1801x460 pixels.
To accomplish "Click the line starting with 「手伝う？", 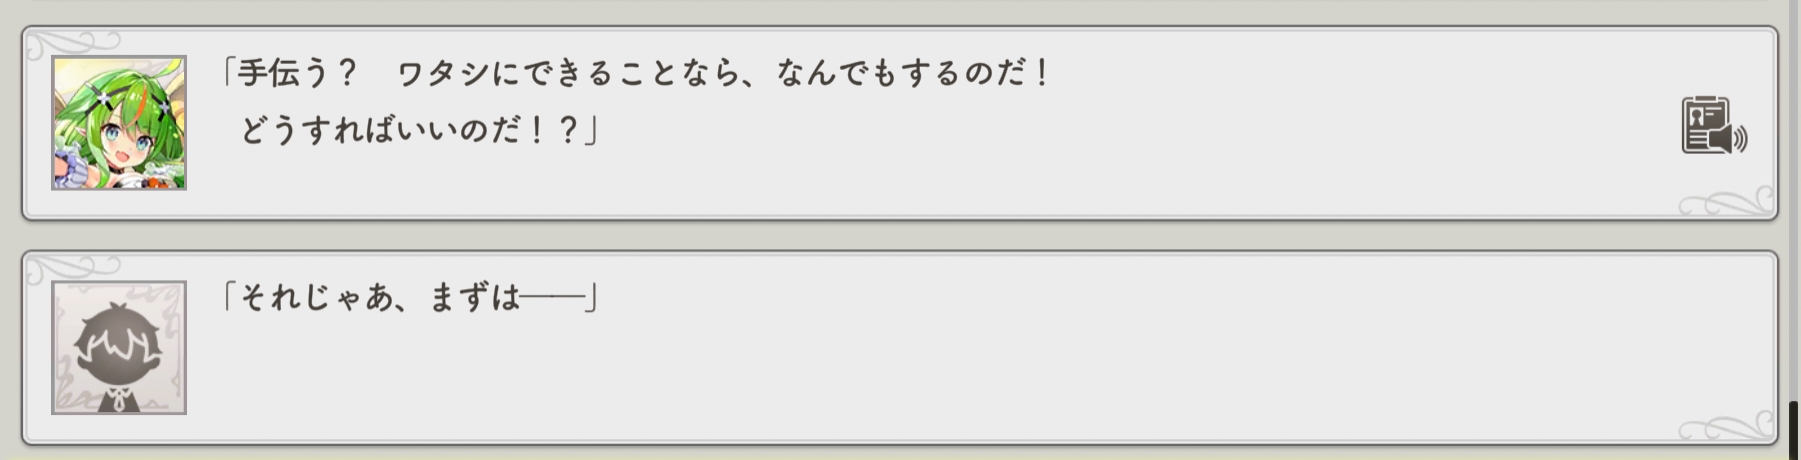I will (634, 73).
